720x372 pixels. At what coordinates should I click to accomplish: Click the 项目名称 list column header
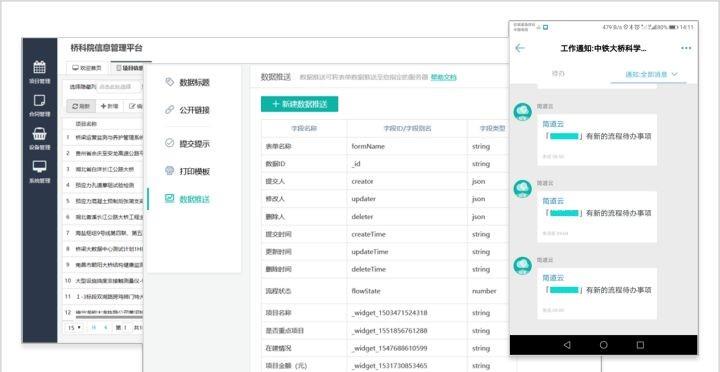[x=86, y=124]
